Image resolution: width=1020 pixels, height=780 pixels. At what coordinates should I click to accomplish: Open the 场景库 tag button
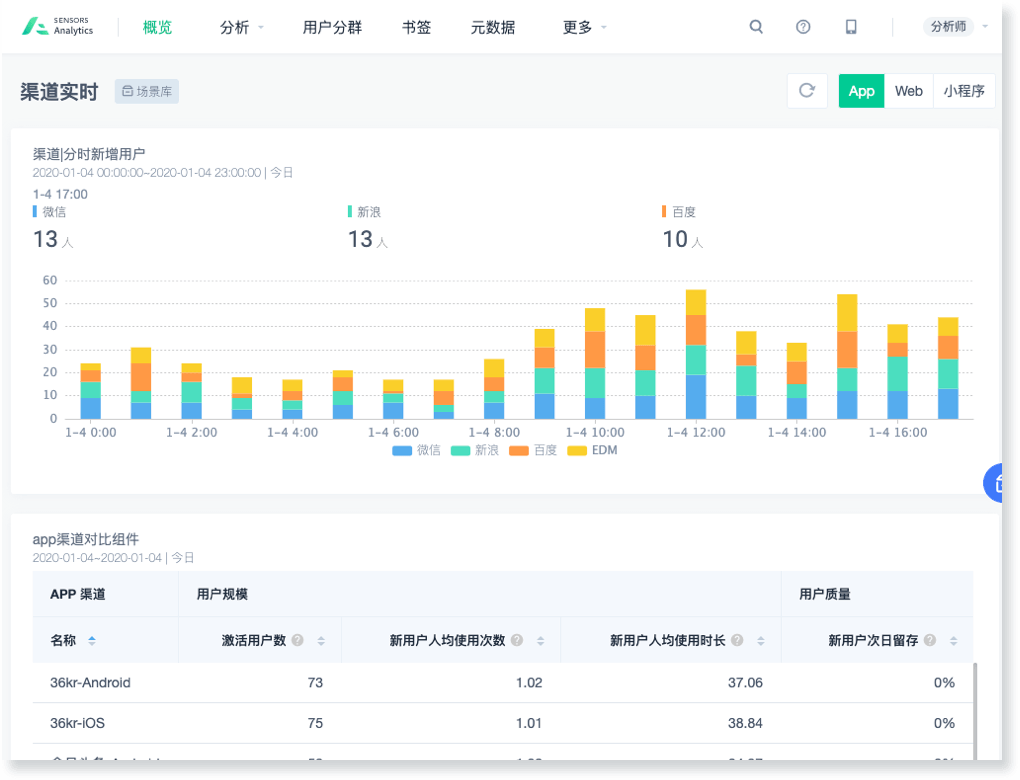[x=147, y=92]
